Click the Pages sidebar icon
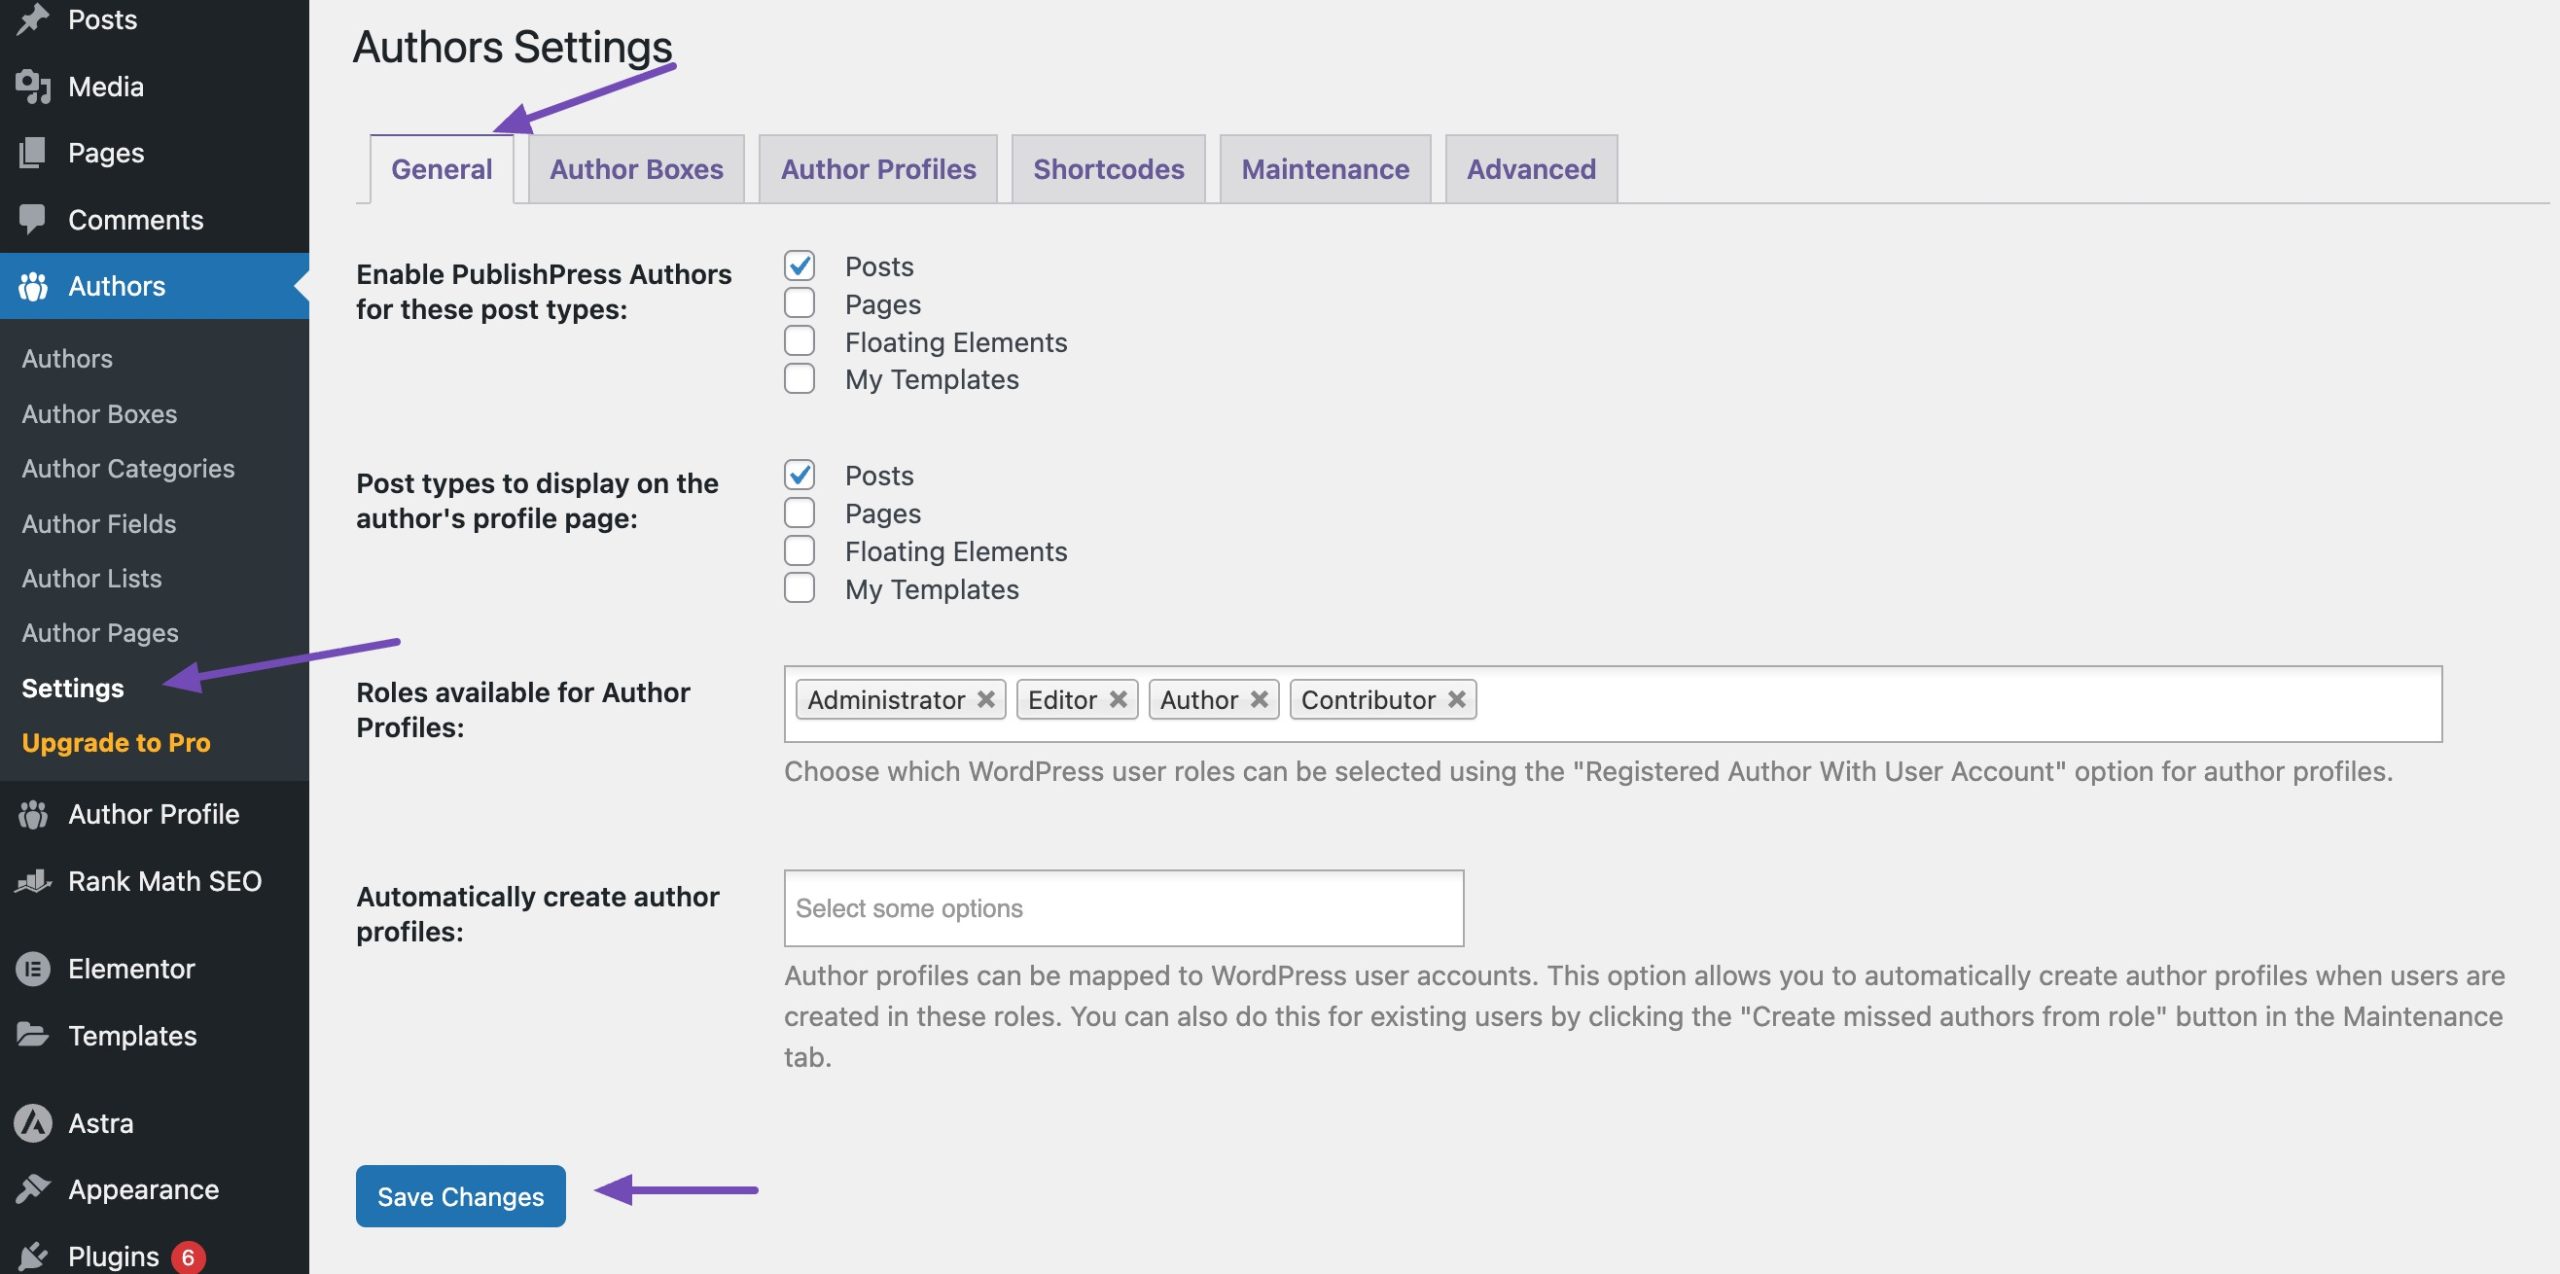This screenshot has height=1274, width=2560. click(31, 152)
